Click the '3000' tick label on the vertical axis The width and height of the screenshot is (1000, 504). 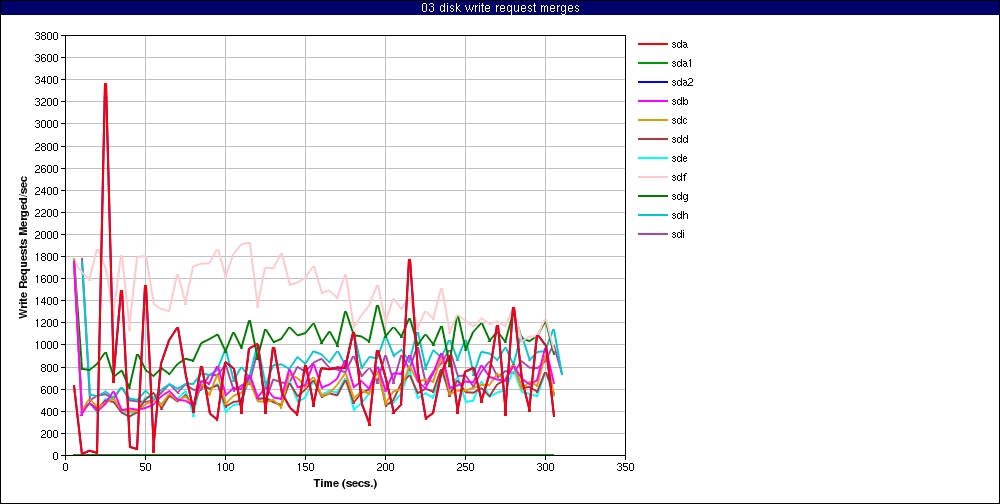coord(48,124)
